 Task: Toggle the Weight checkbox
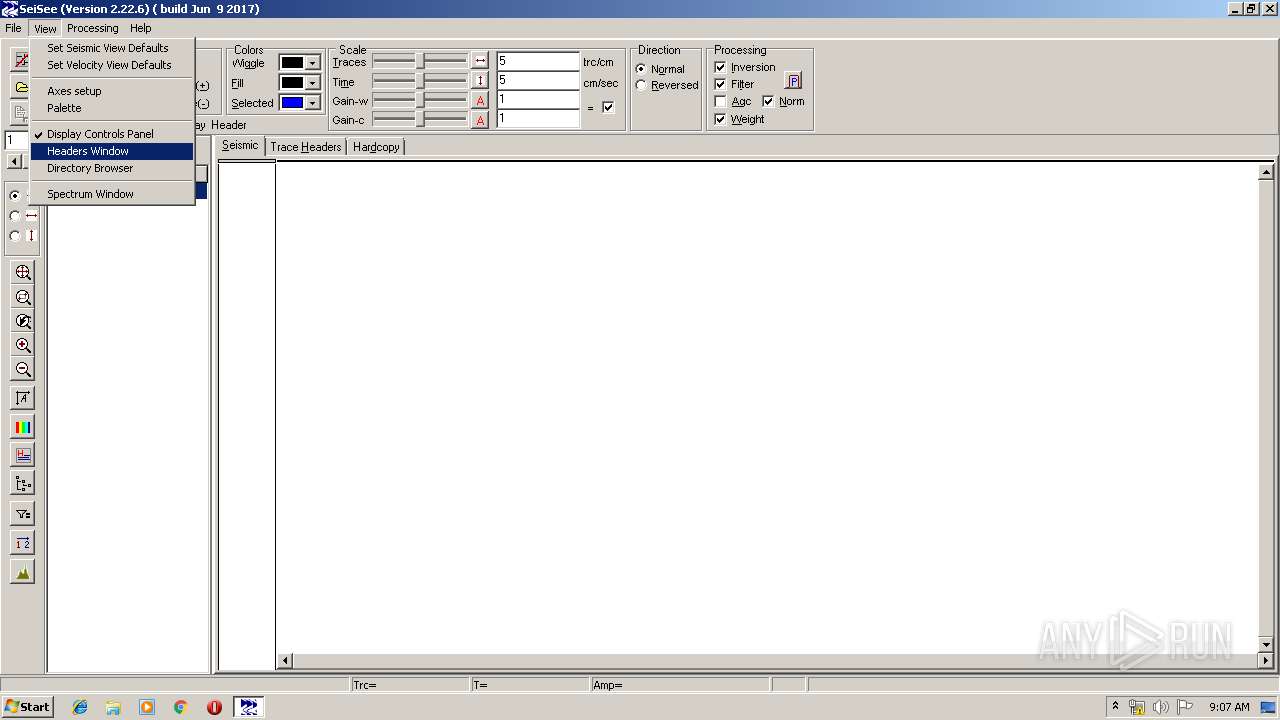coord(720,119)
